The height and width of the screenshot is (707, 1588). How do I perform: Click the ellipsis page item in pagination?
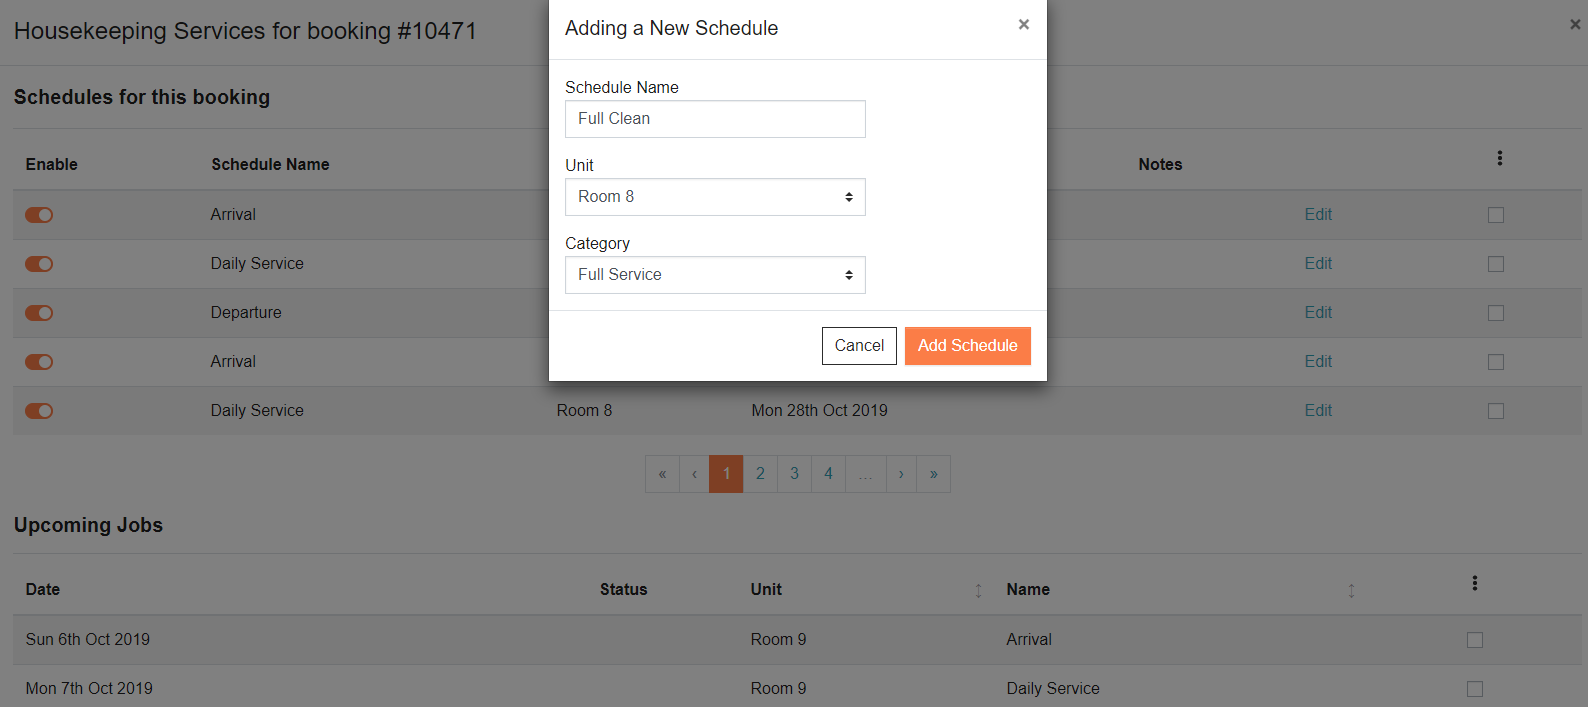click(x=865, y=474)
